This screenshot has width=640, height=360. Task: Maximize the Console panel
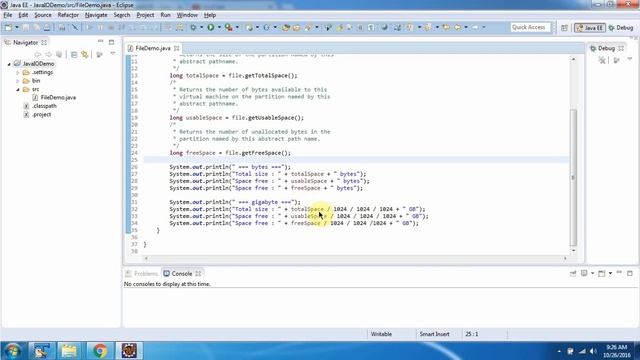click(x=630, y=273)
